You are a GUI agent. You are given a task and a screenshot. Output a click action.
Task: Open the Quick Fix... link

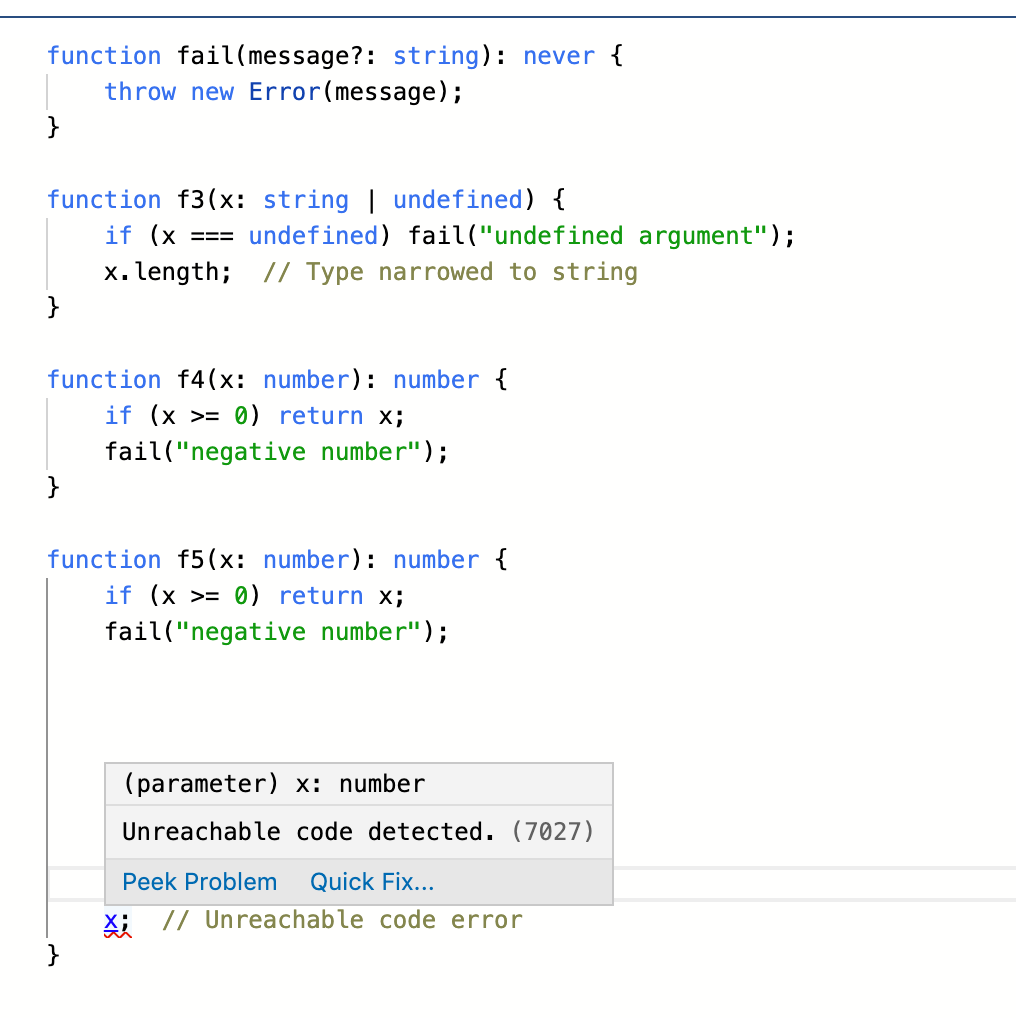372,882
